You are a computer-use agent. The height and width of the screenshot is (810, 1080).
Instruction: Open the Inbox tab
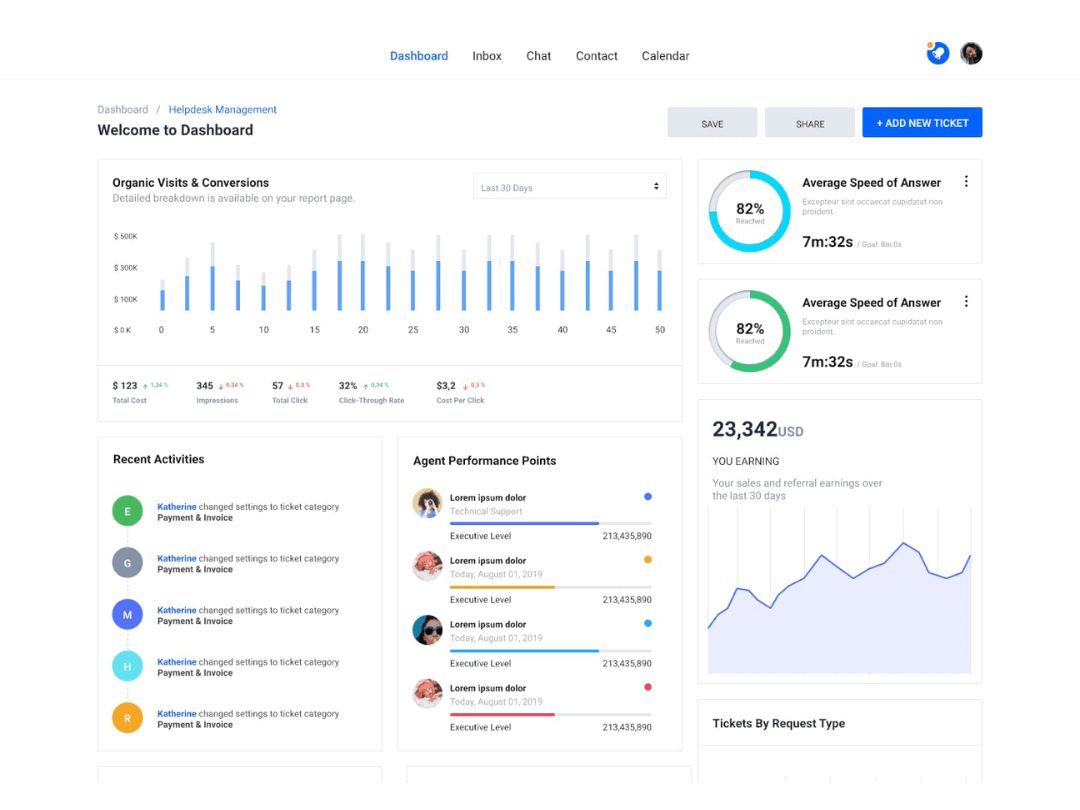click(x=487, y=56)
